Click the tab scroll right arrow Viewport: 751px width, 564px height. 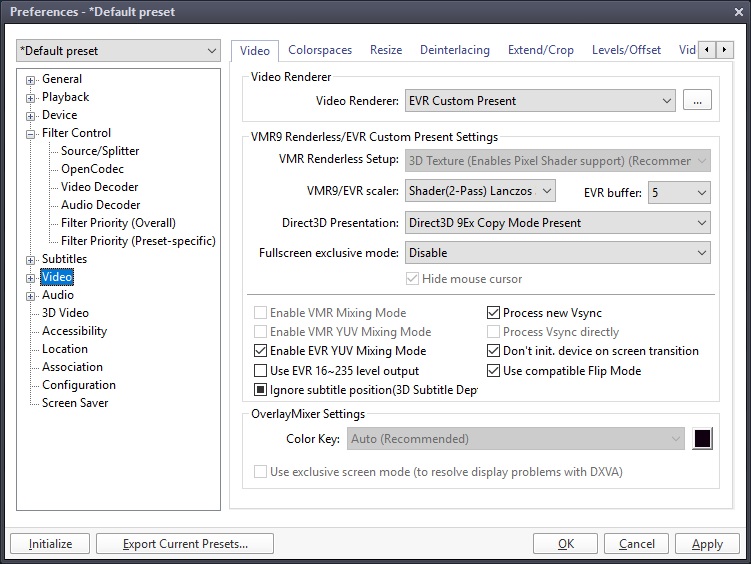point(724,49)
